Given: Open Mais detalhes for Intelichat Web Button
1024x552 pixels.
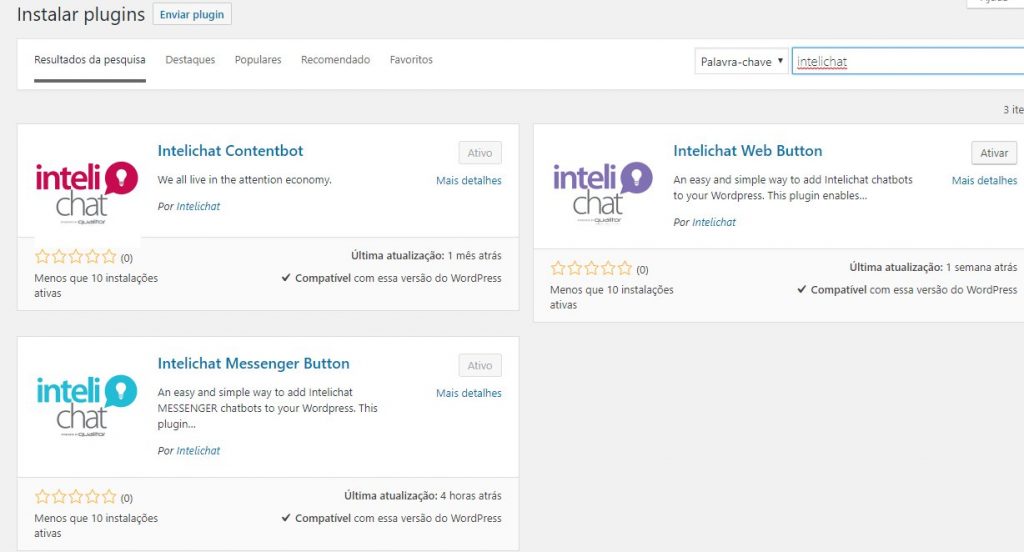Looking at the screenshot, I should 984,180.
